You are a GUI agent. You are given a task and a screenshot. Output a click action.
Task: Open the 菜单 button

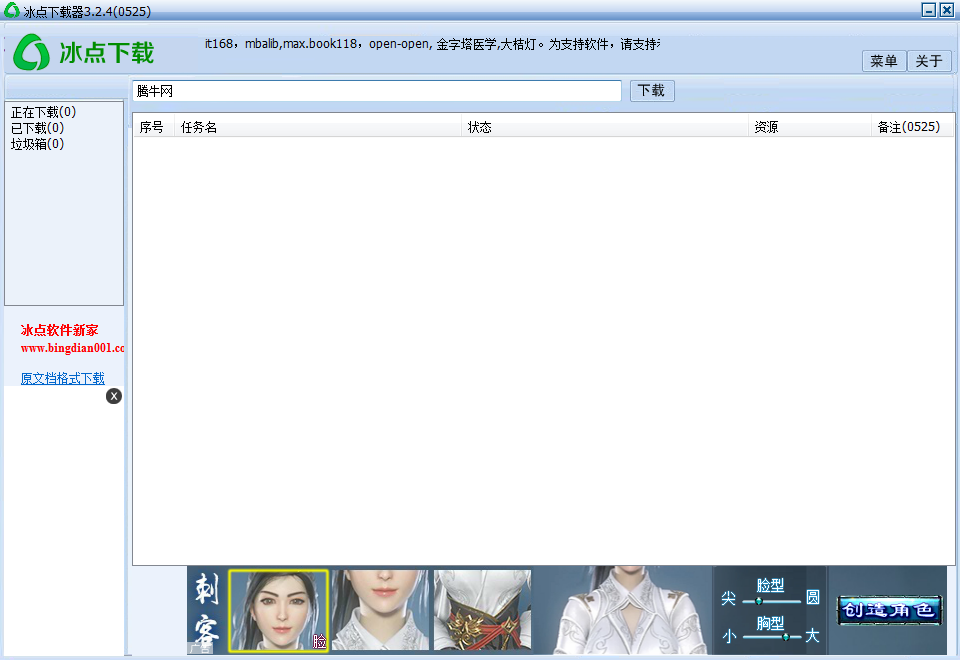(x=883, y=61)
